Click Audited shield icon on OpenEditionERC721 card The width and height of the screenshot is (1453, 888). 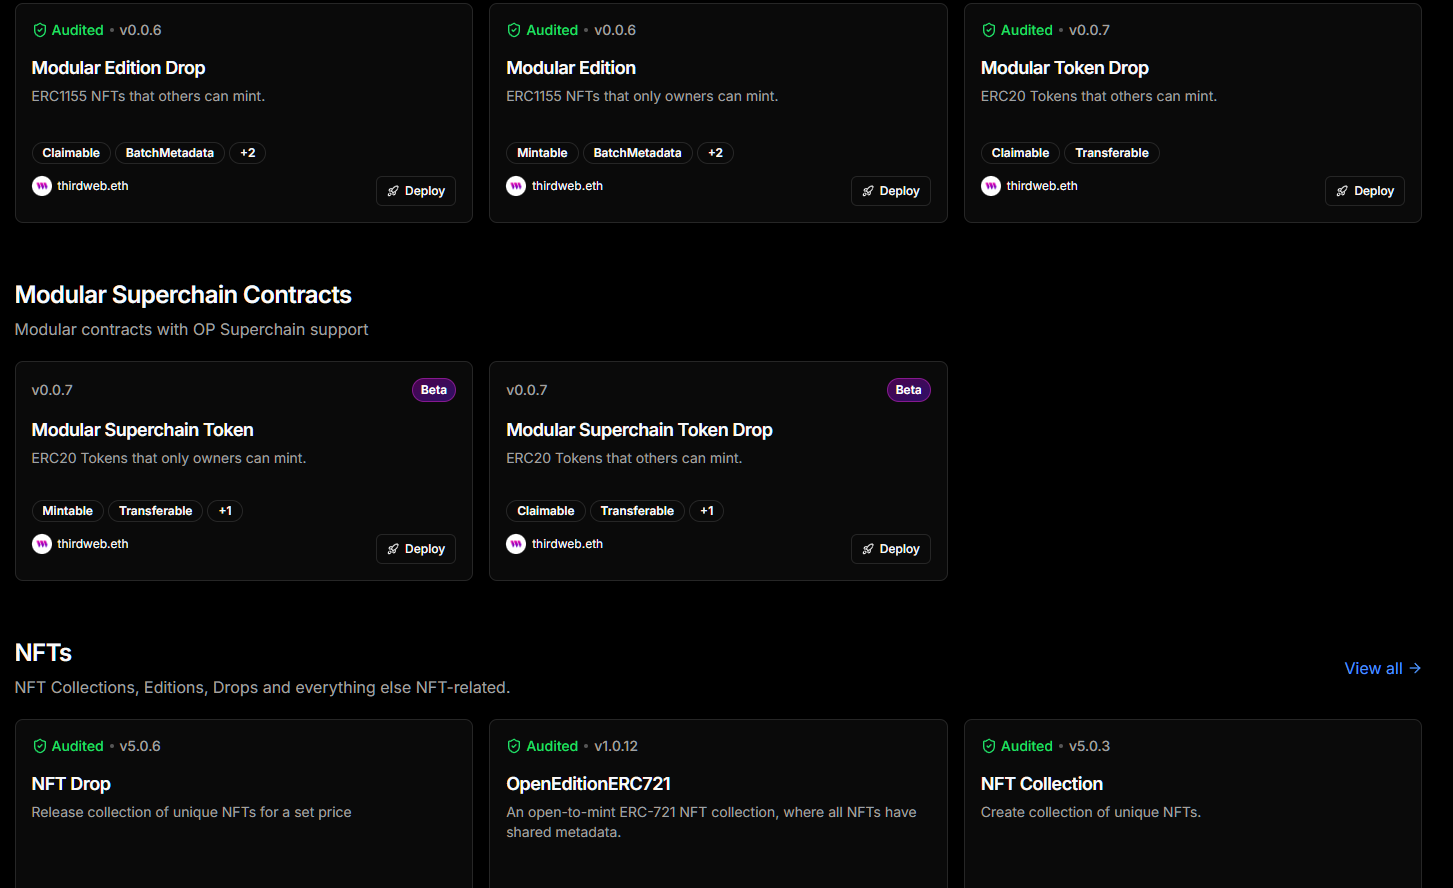coord(514,746)
